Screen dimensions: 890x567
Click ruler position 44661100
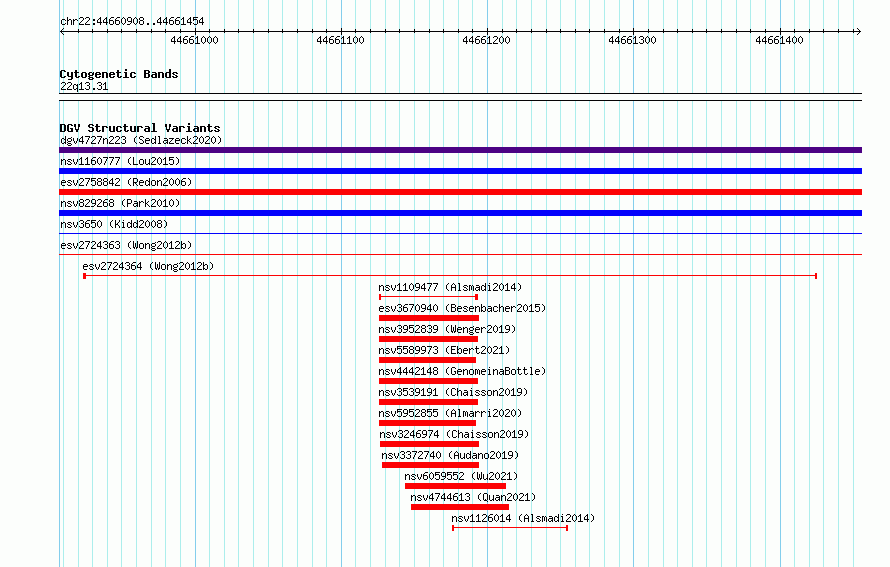coord(340,40)
